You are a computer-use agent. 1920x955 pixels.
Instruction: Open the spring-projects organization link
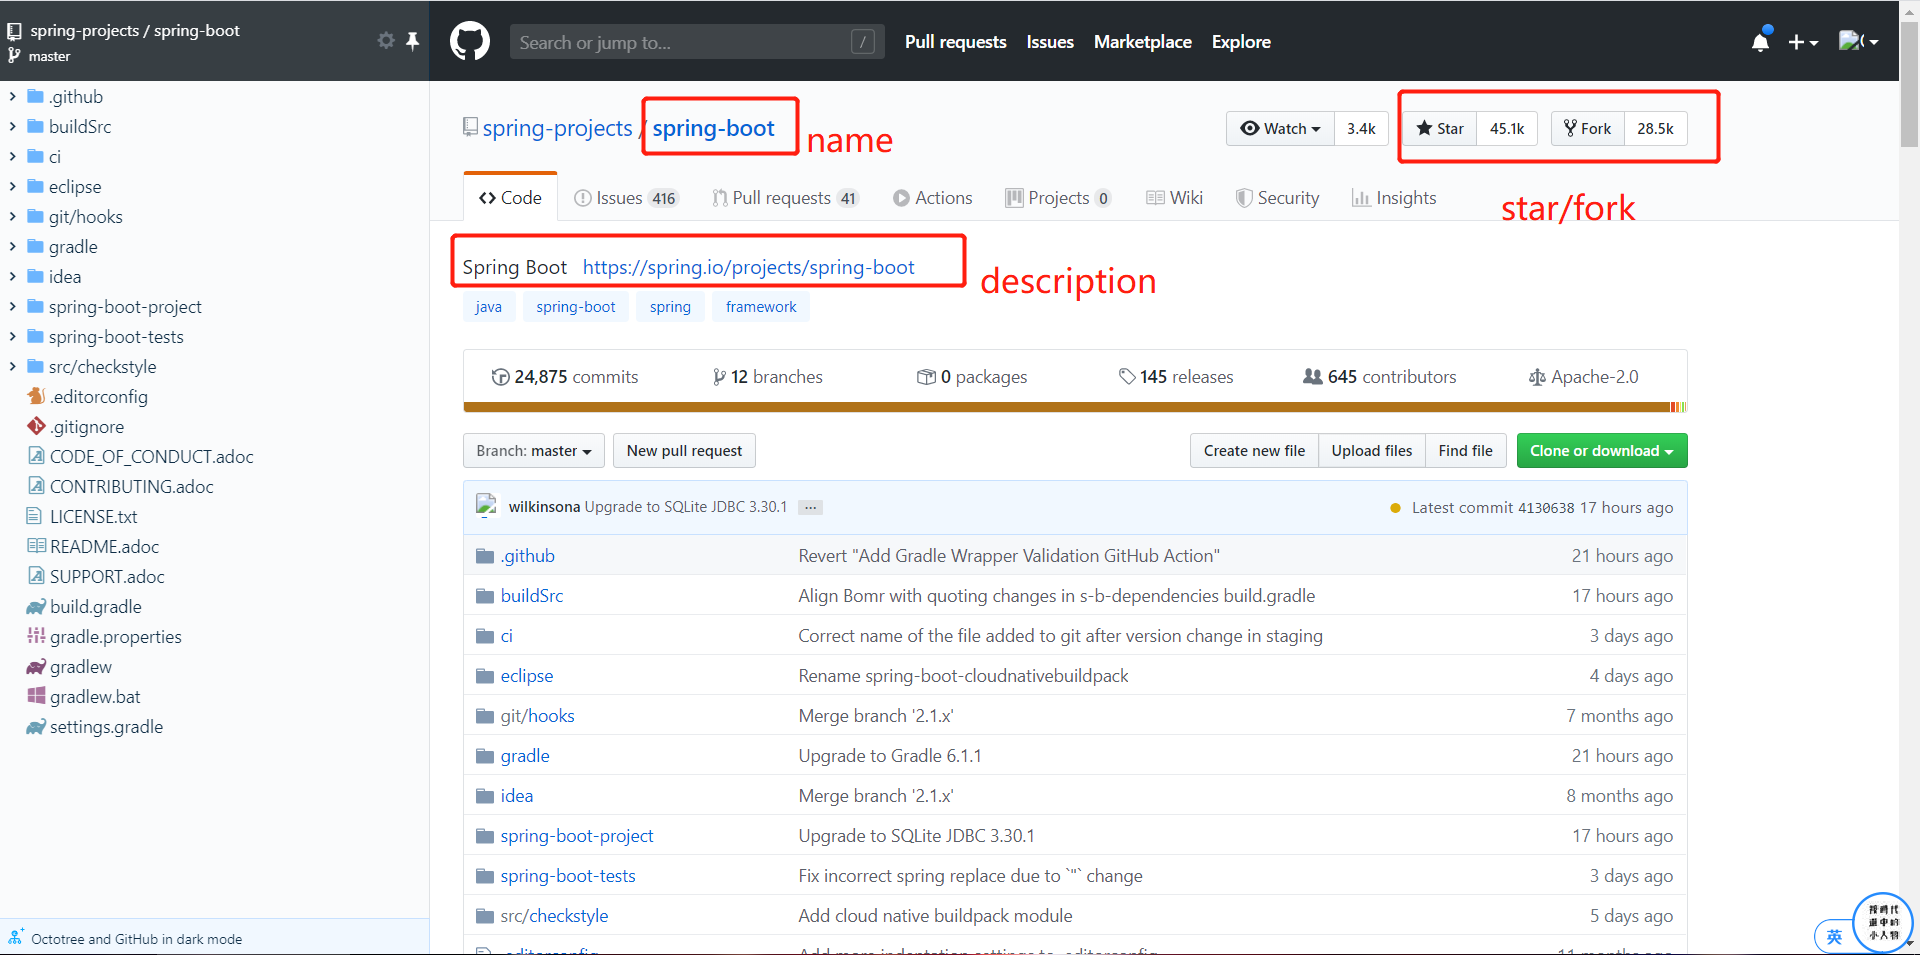[x=557, y=128]
